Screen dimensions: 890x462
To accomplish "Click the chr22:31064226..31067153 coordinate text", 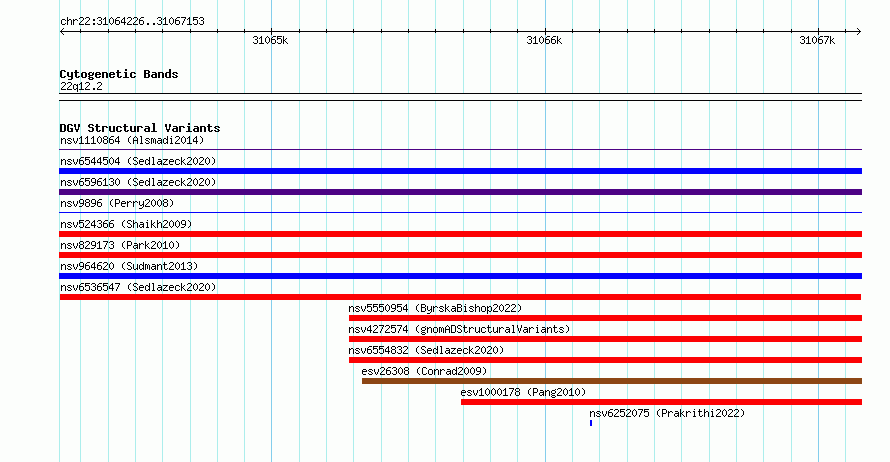I will click(132, 22).
